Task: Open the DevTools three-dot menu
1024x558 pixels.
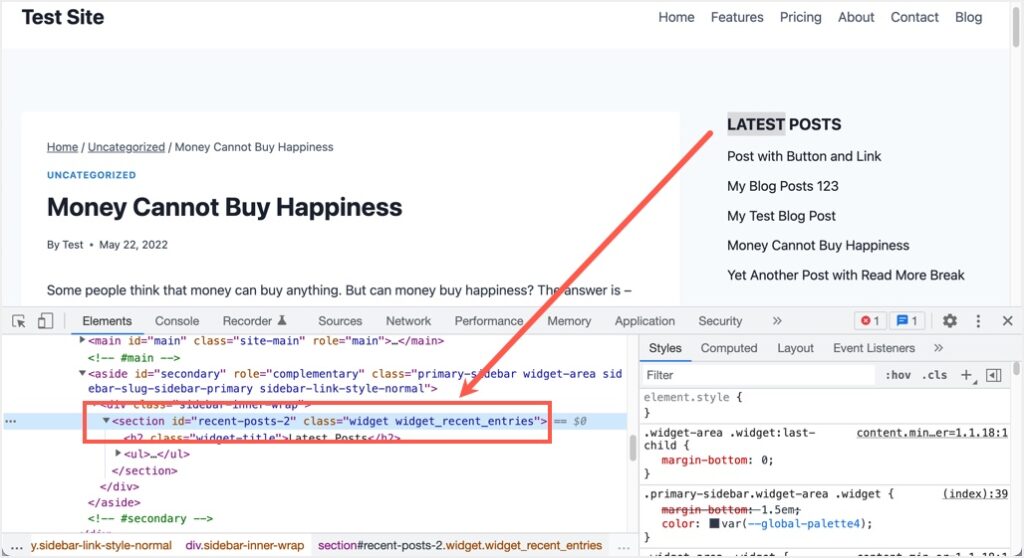Action: (x=978, y=321)
